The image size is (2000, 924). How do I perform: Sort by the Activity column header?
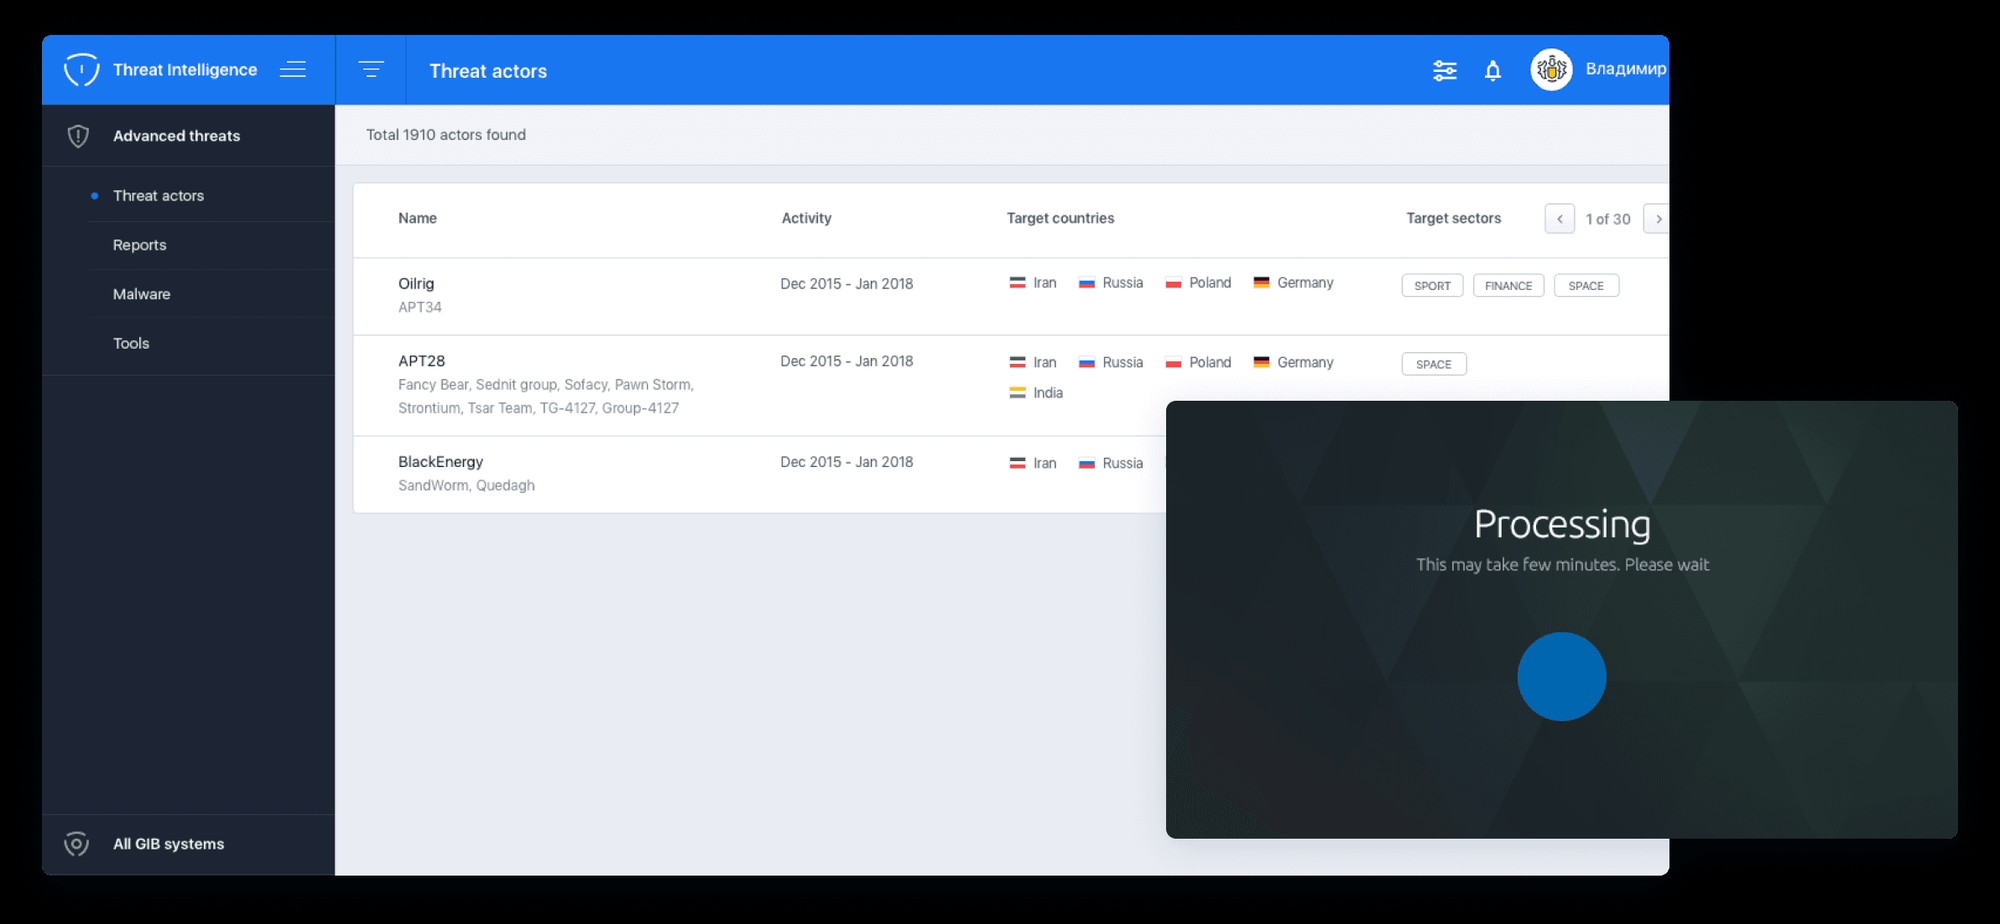coord(806,218)
